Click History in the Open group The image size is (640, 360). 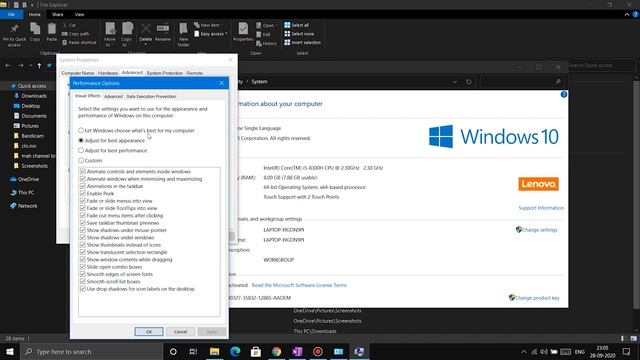(267, 43)
